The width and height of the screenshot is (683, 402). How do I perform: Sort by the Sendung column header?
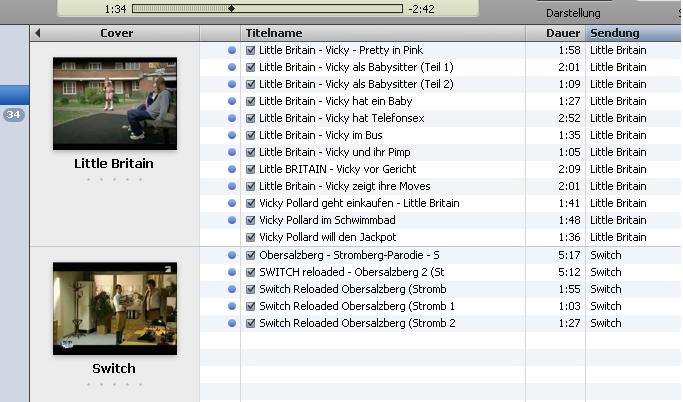point(634,33)
